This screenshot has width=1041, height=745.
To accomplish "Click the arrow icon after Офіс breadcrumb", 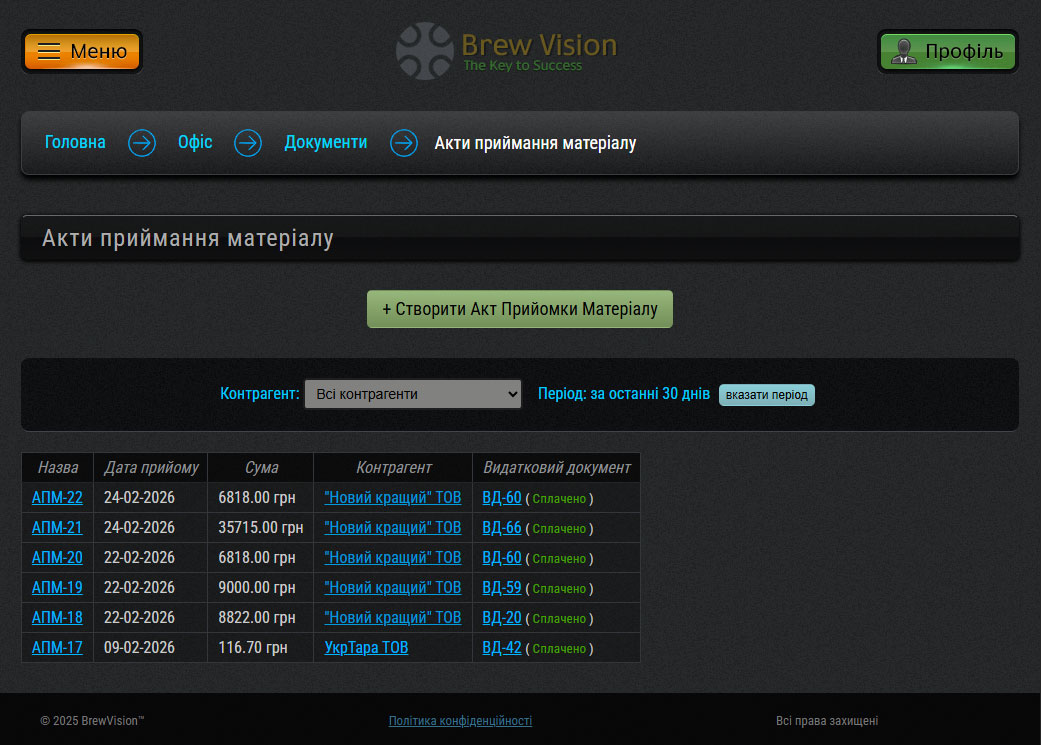I will pos(248,143).
